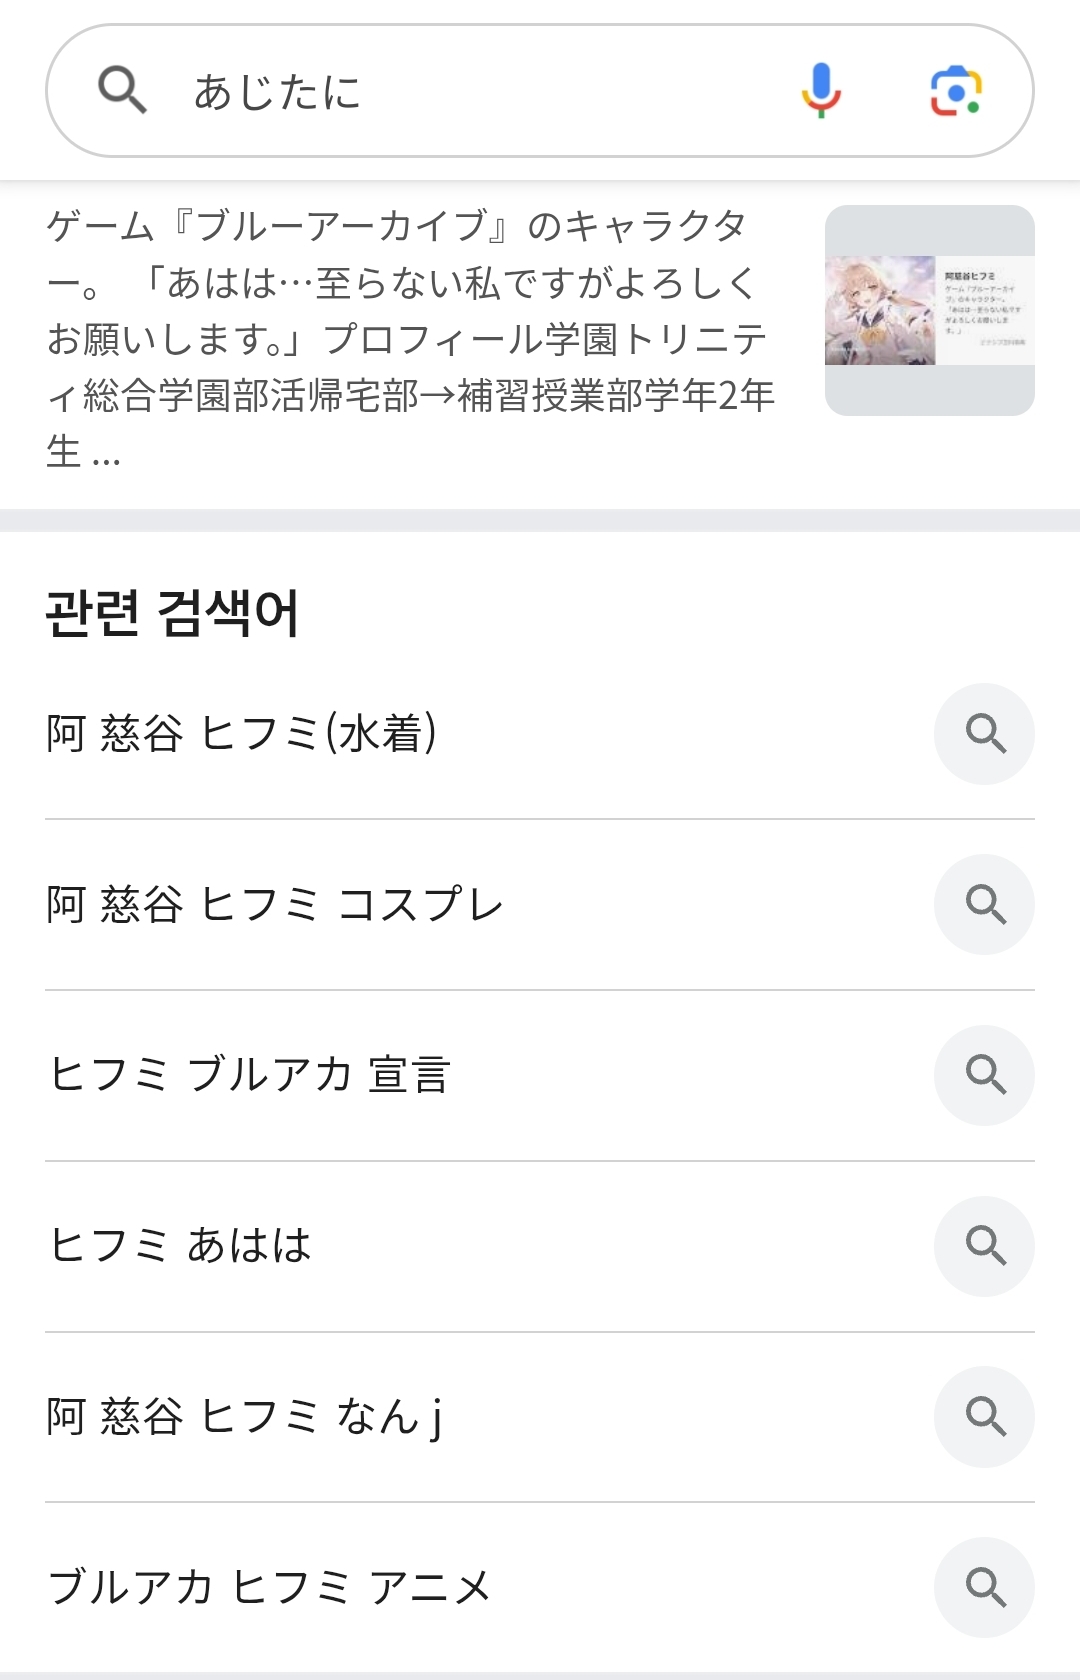Click search icon beside 阿慈谷 ヒフミ なんj
Screen dimensions: 1080x1680
[x=984, y=1417]
